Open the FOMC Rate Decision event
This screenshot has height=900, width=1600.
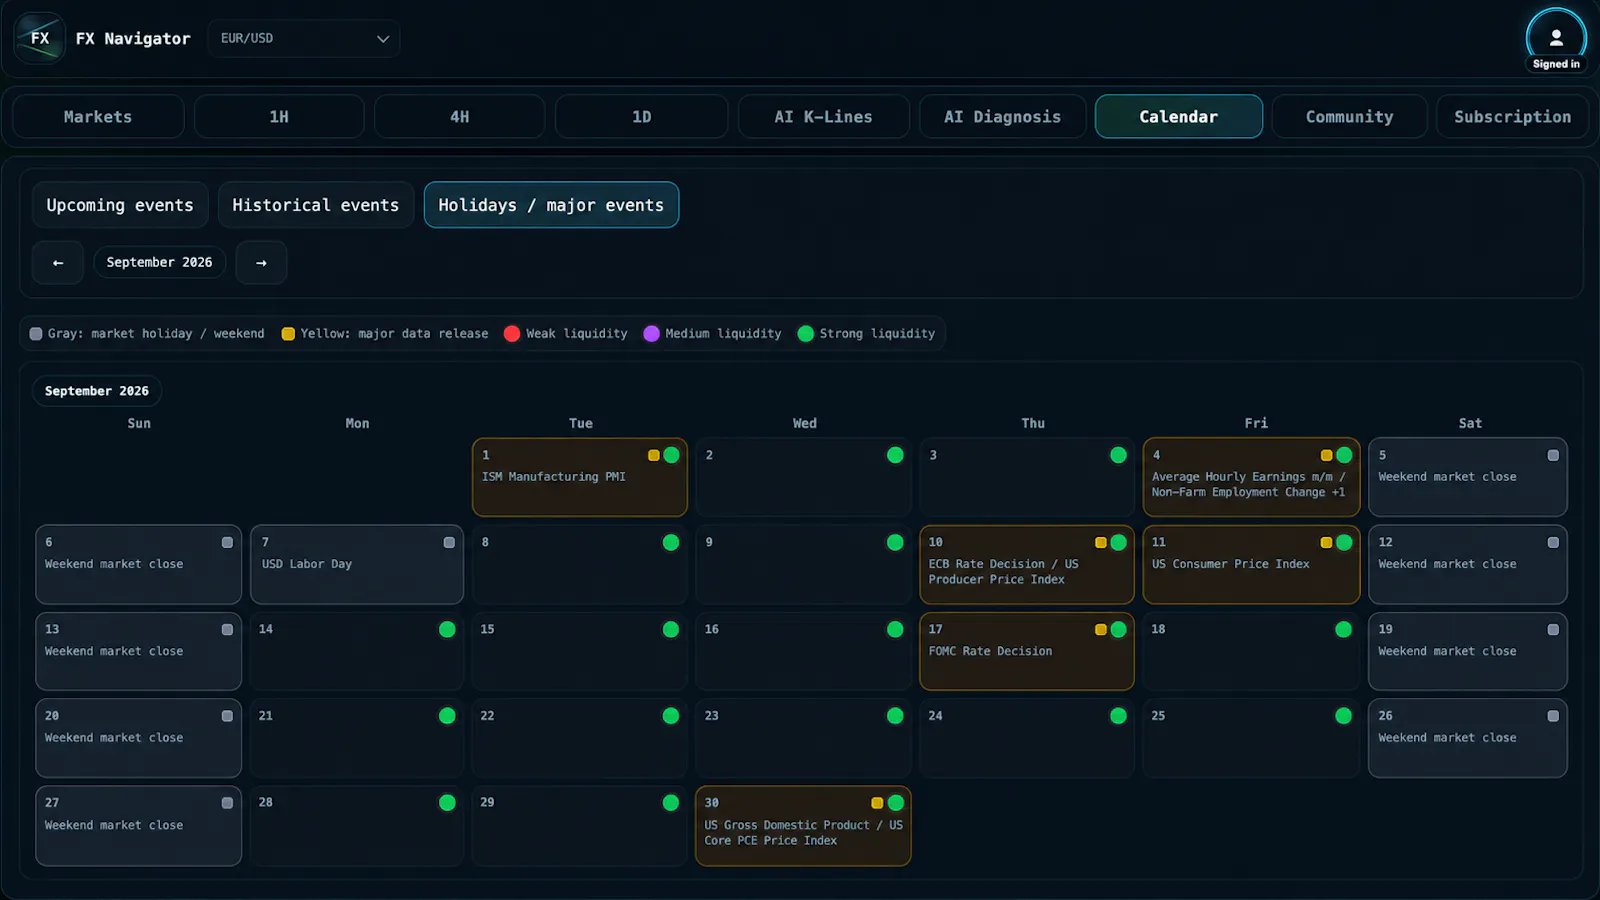click(1027, 651)
